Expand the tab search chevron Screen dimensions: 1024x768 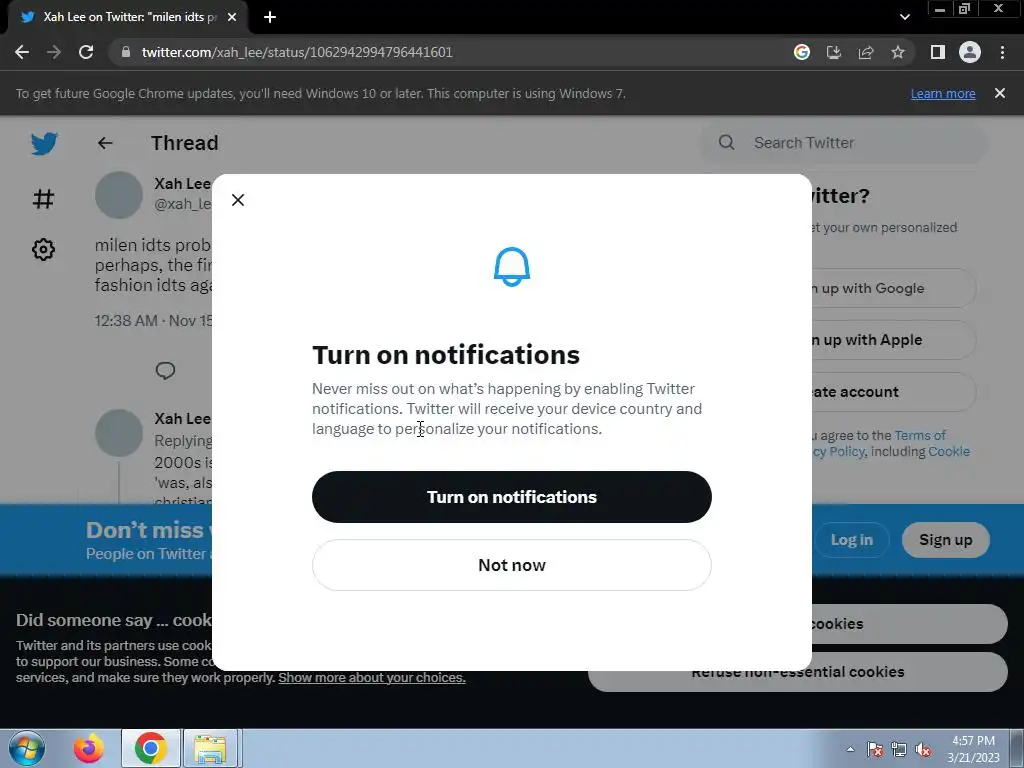[904, 17]
